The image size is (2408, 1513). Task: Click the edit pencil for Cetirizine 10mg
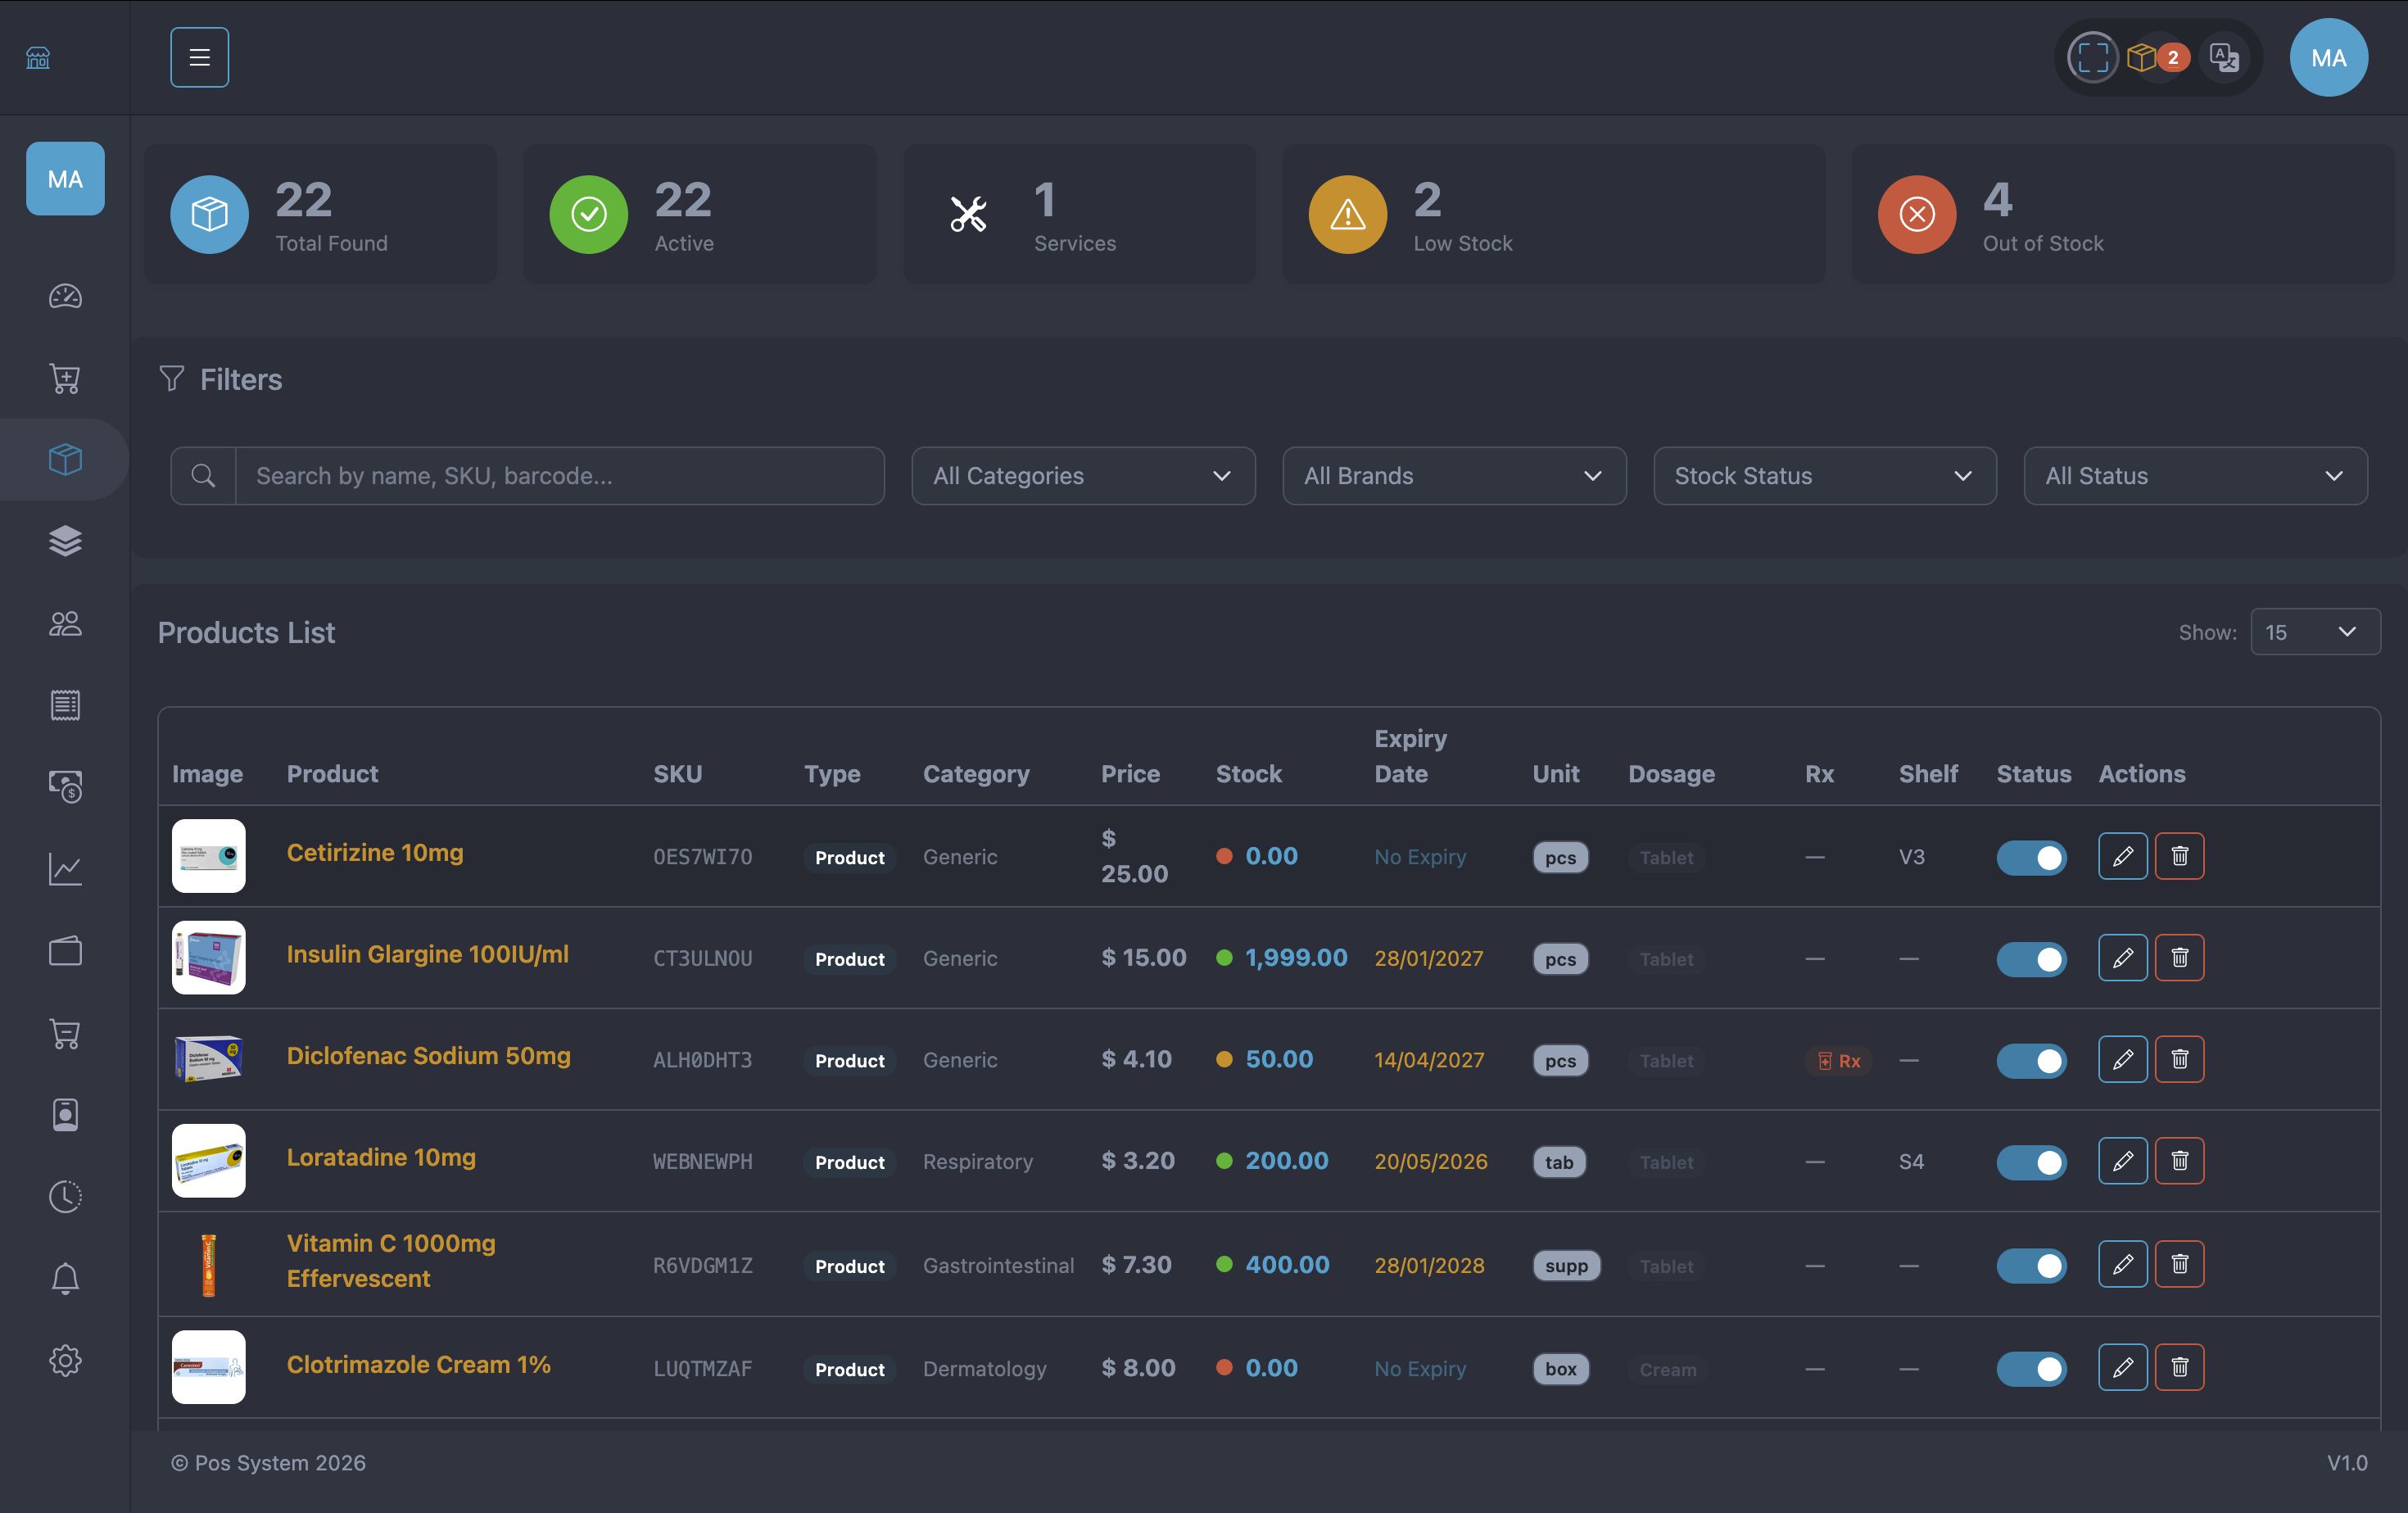coord(2122,856)
